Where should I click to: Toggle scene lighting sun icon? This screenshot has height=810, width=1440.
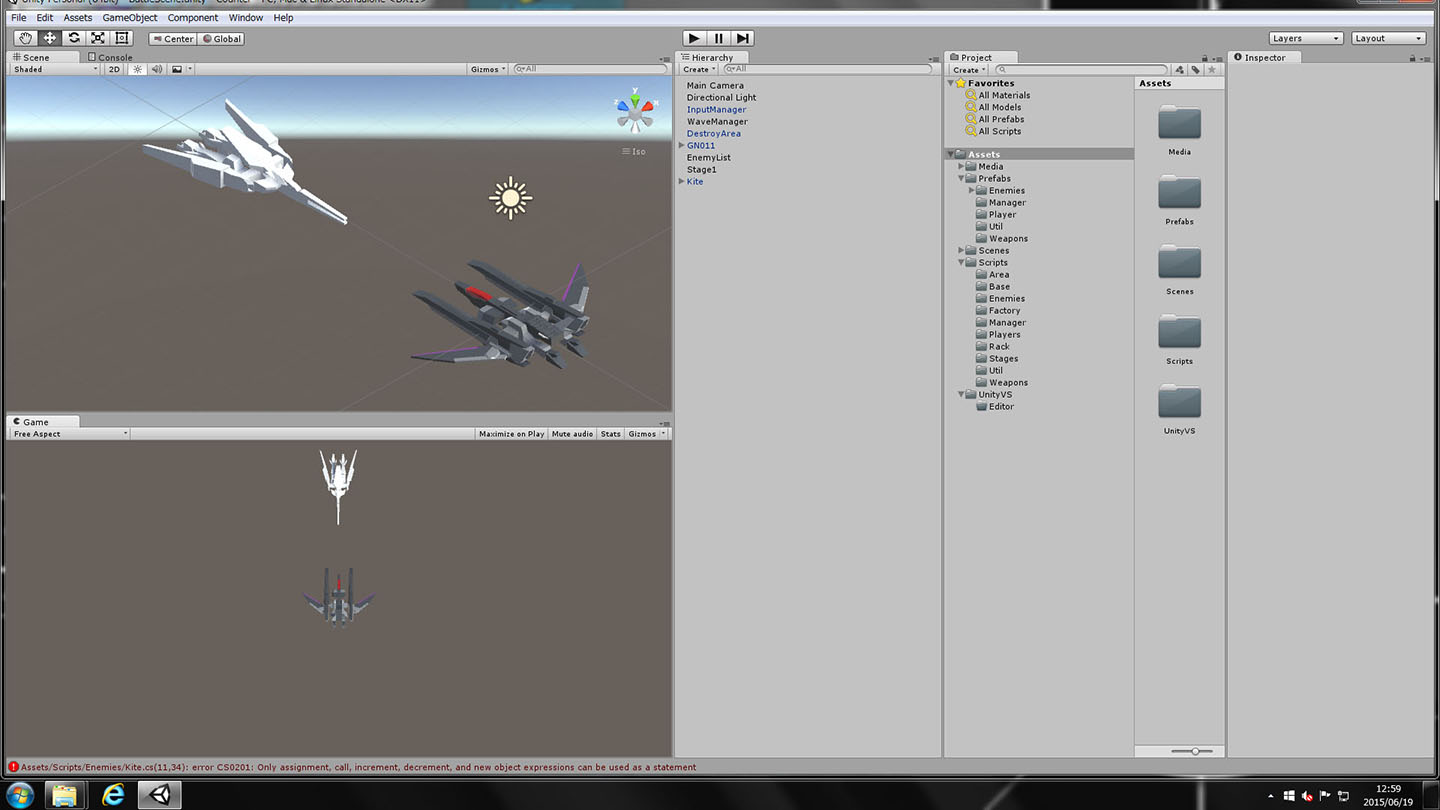pos(138,69)
